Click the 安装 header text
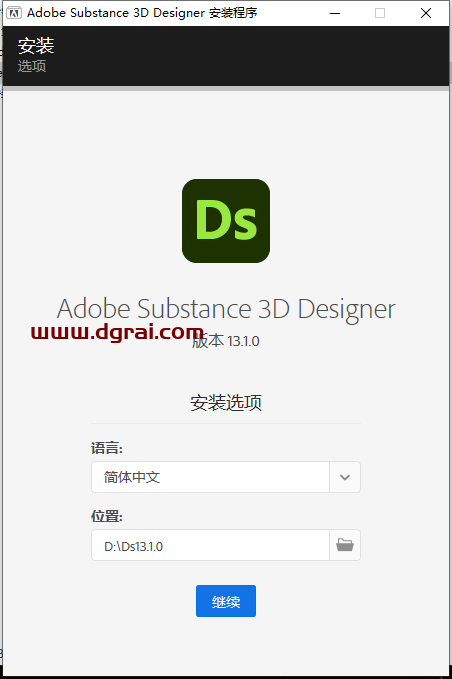The width and height of the screenshot is (452, 679). pos(36,46)
